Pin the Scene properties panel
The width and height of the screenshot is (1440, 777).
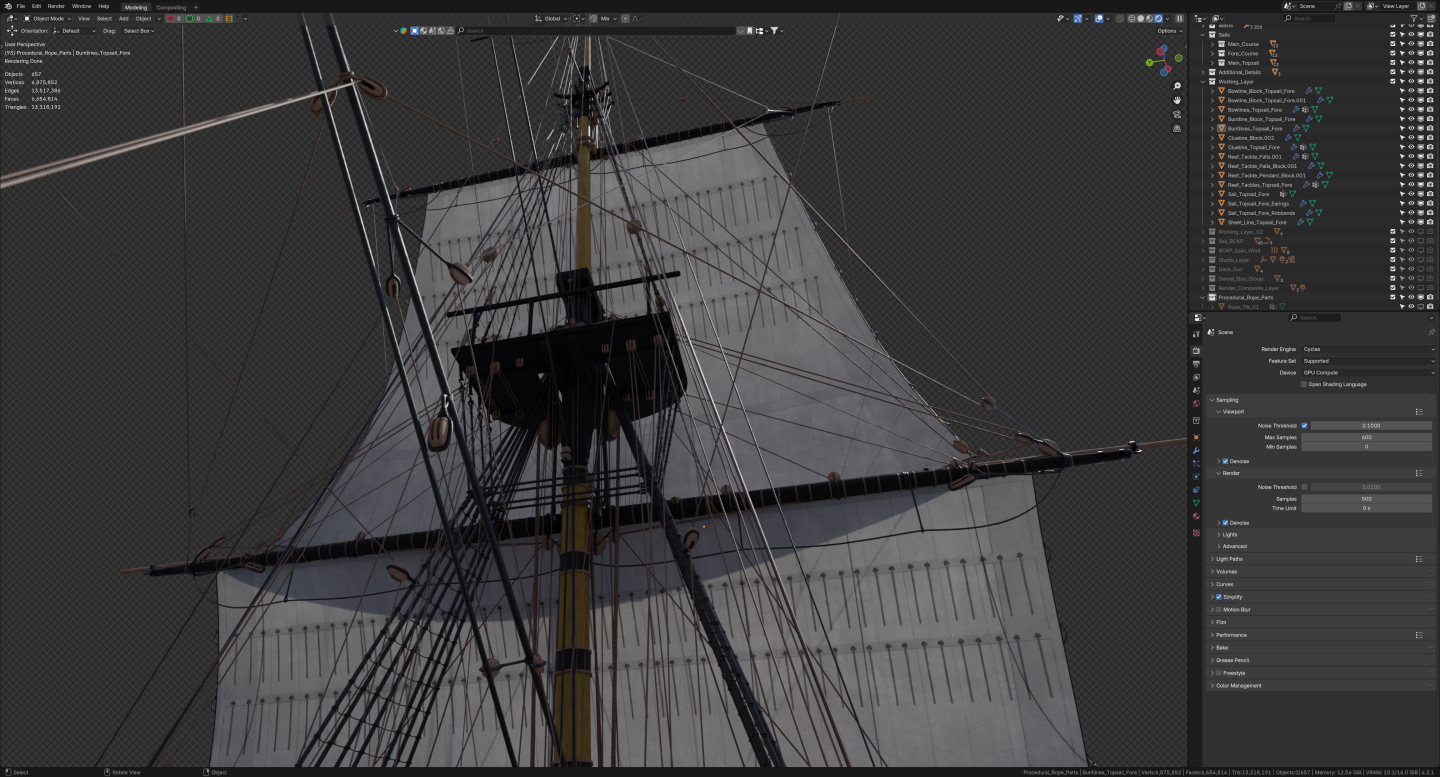coord(1431,332)
